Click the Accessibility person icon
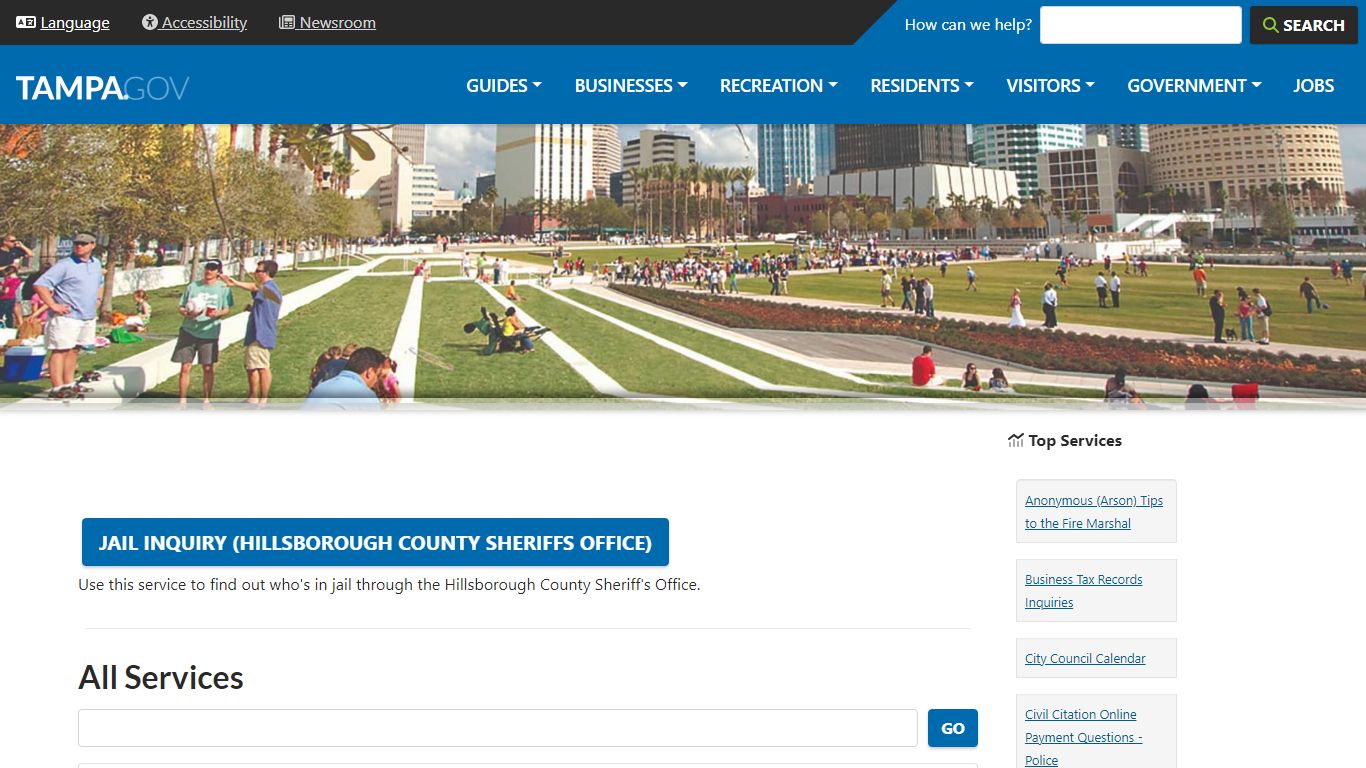The width and height of the screenshot is (1366, 768). (150, 22)
